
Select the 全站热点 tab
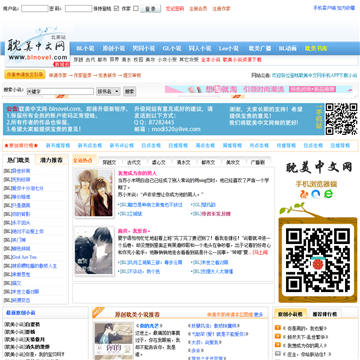click(x=84, y=160)
